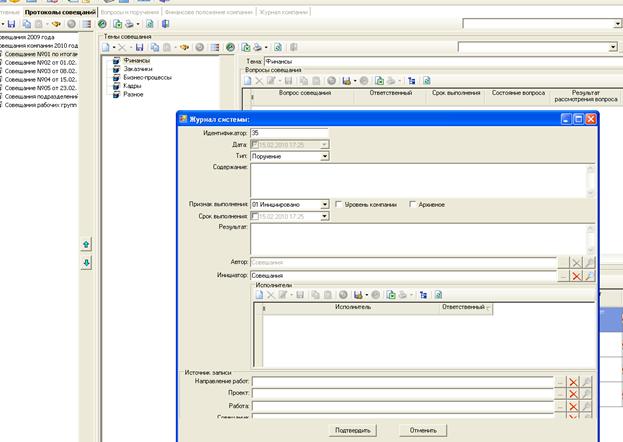
Task: Switch to the Протоколы совещаний tab
Action: [59, 10]
